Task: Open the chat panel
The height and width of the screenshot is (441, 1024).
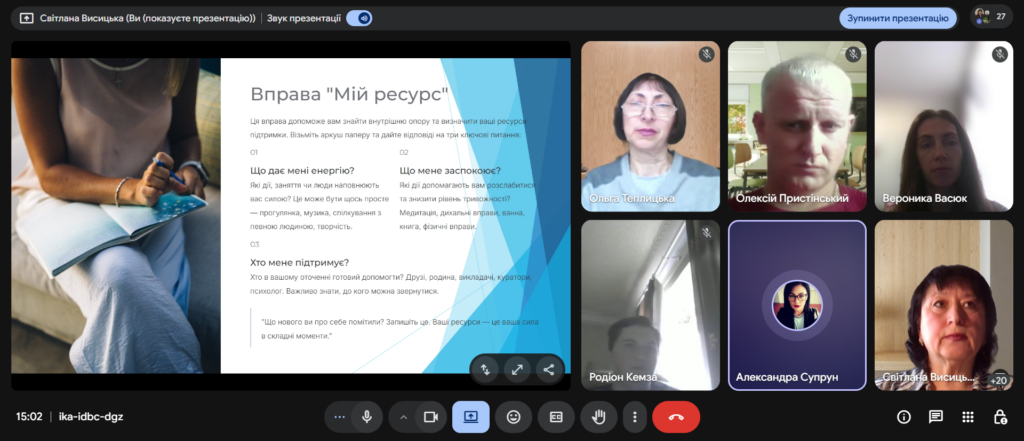Action: click(936, 417)
